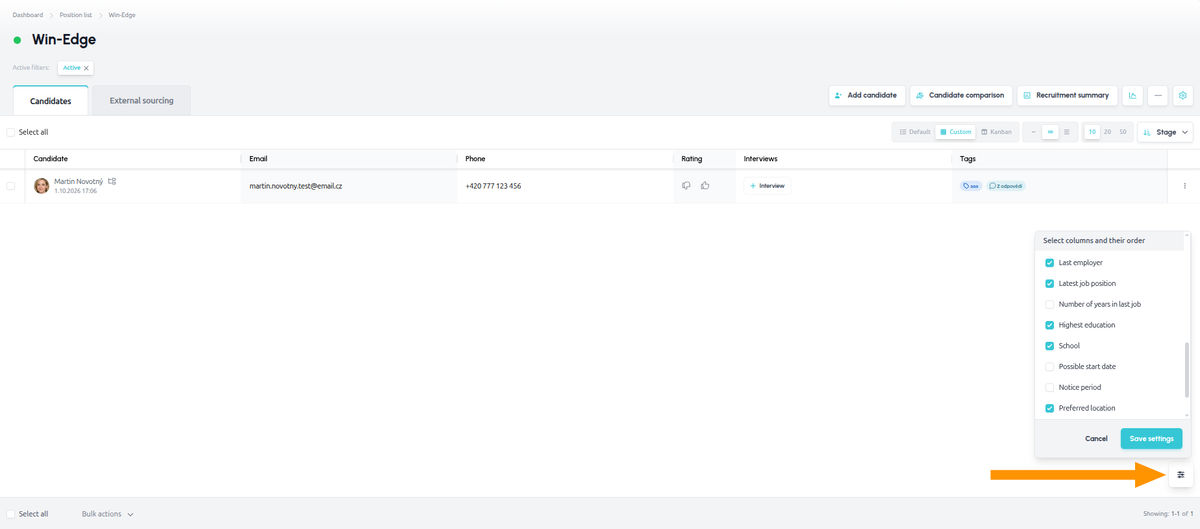Click the Email column header
The width and height of the screenshot is (1200, 529).
258,158
